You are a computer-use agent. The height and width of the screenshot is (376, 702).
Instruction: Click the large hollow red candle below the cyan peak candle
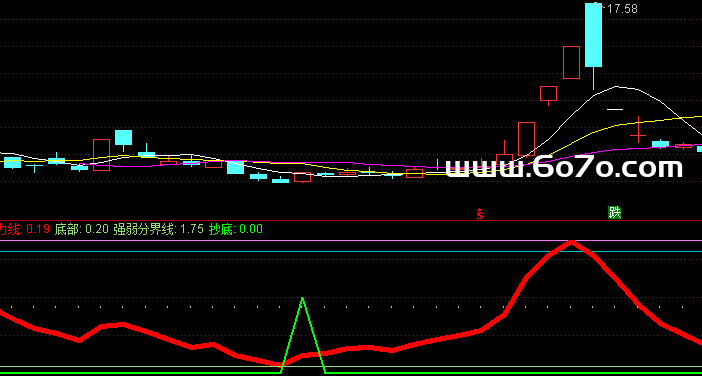pos(572,62)
